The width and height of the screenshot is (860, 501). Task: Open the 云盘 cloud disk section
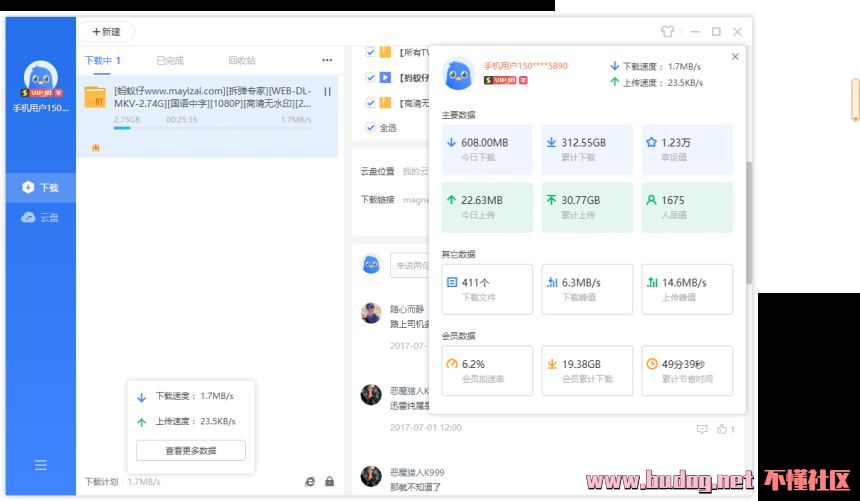tap(41, 217)
